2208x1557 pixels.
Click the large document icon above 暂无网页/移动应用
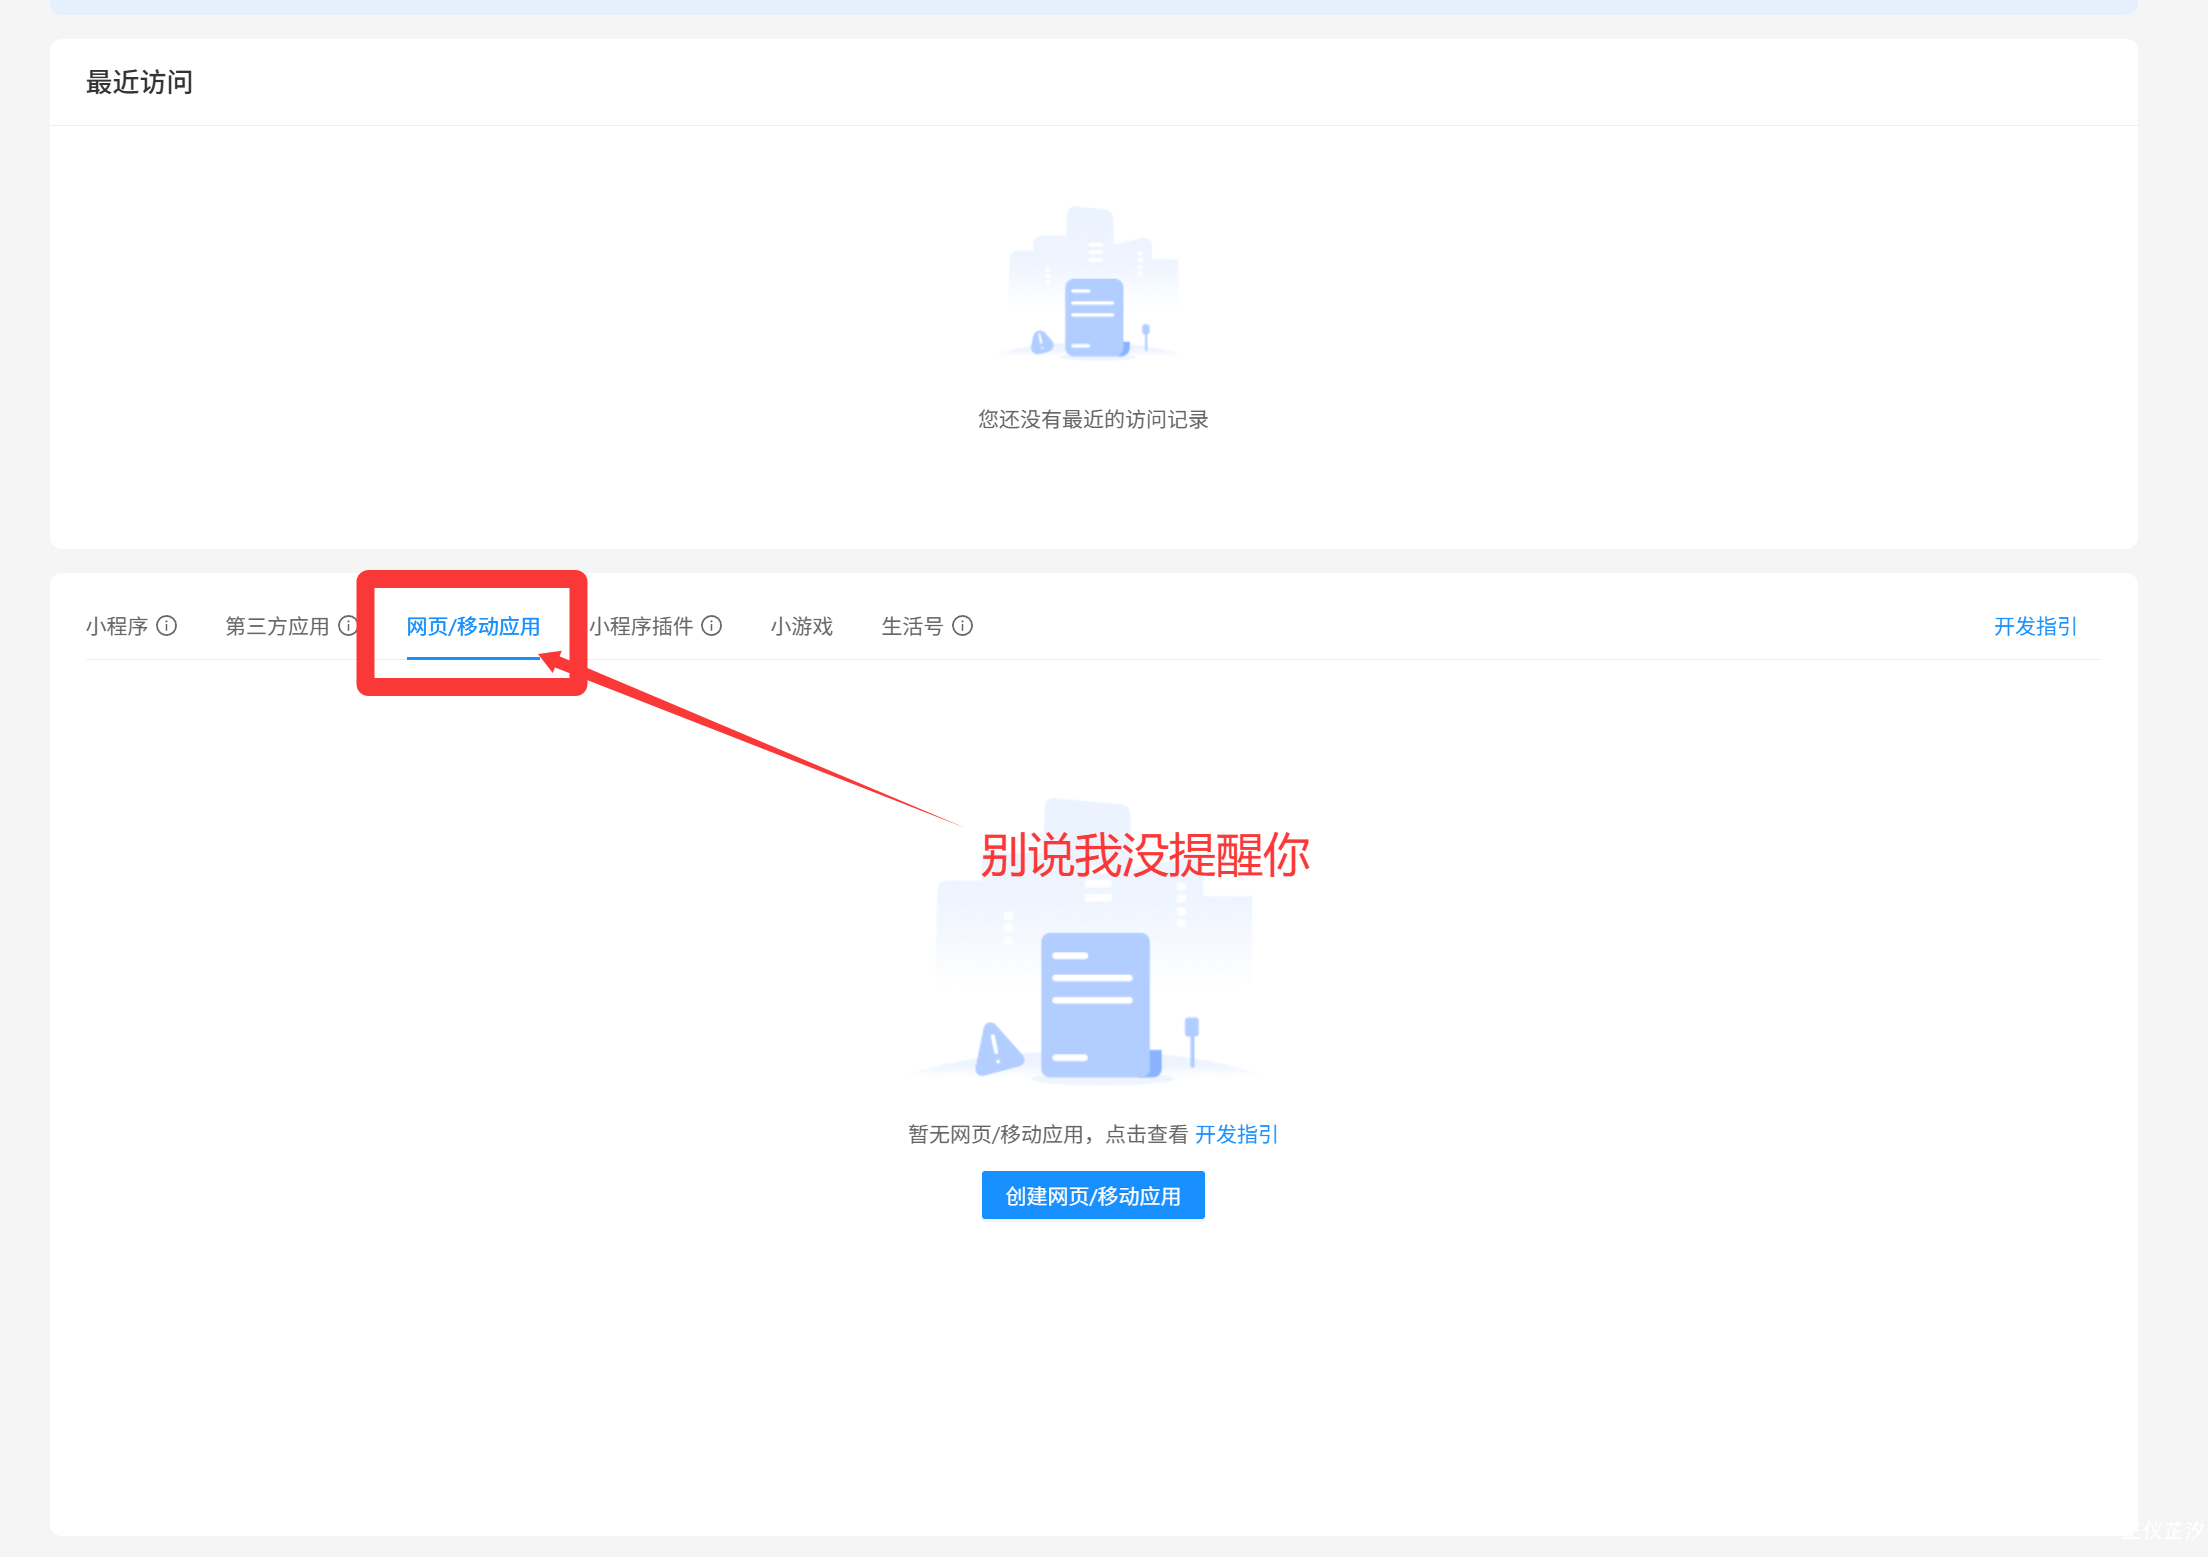tap(1095, 1005)
